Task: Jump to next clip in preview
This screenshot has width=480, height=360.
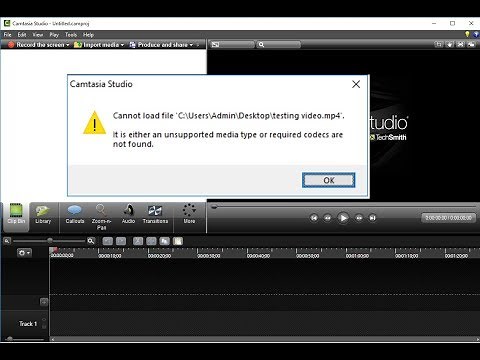Action: 372,218
